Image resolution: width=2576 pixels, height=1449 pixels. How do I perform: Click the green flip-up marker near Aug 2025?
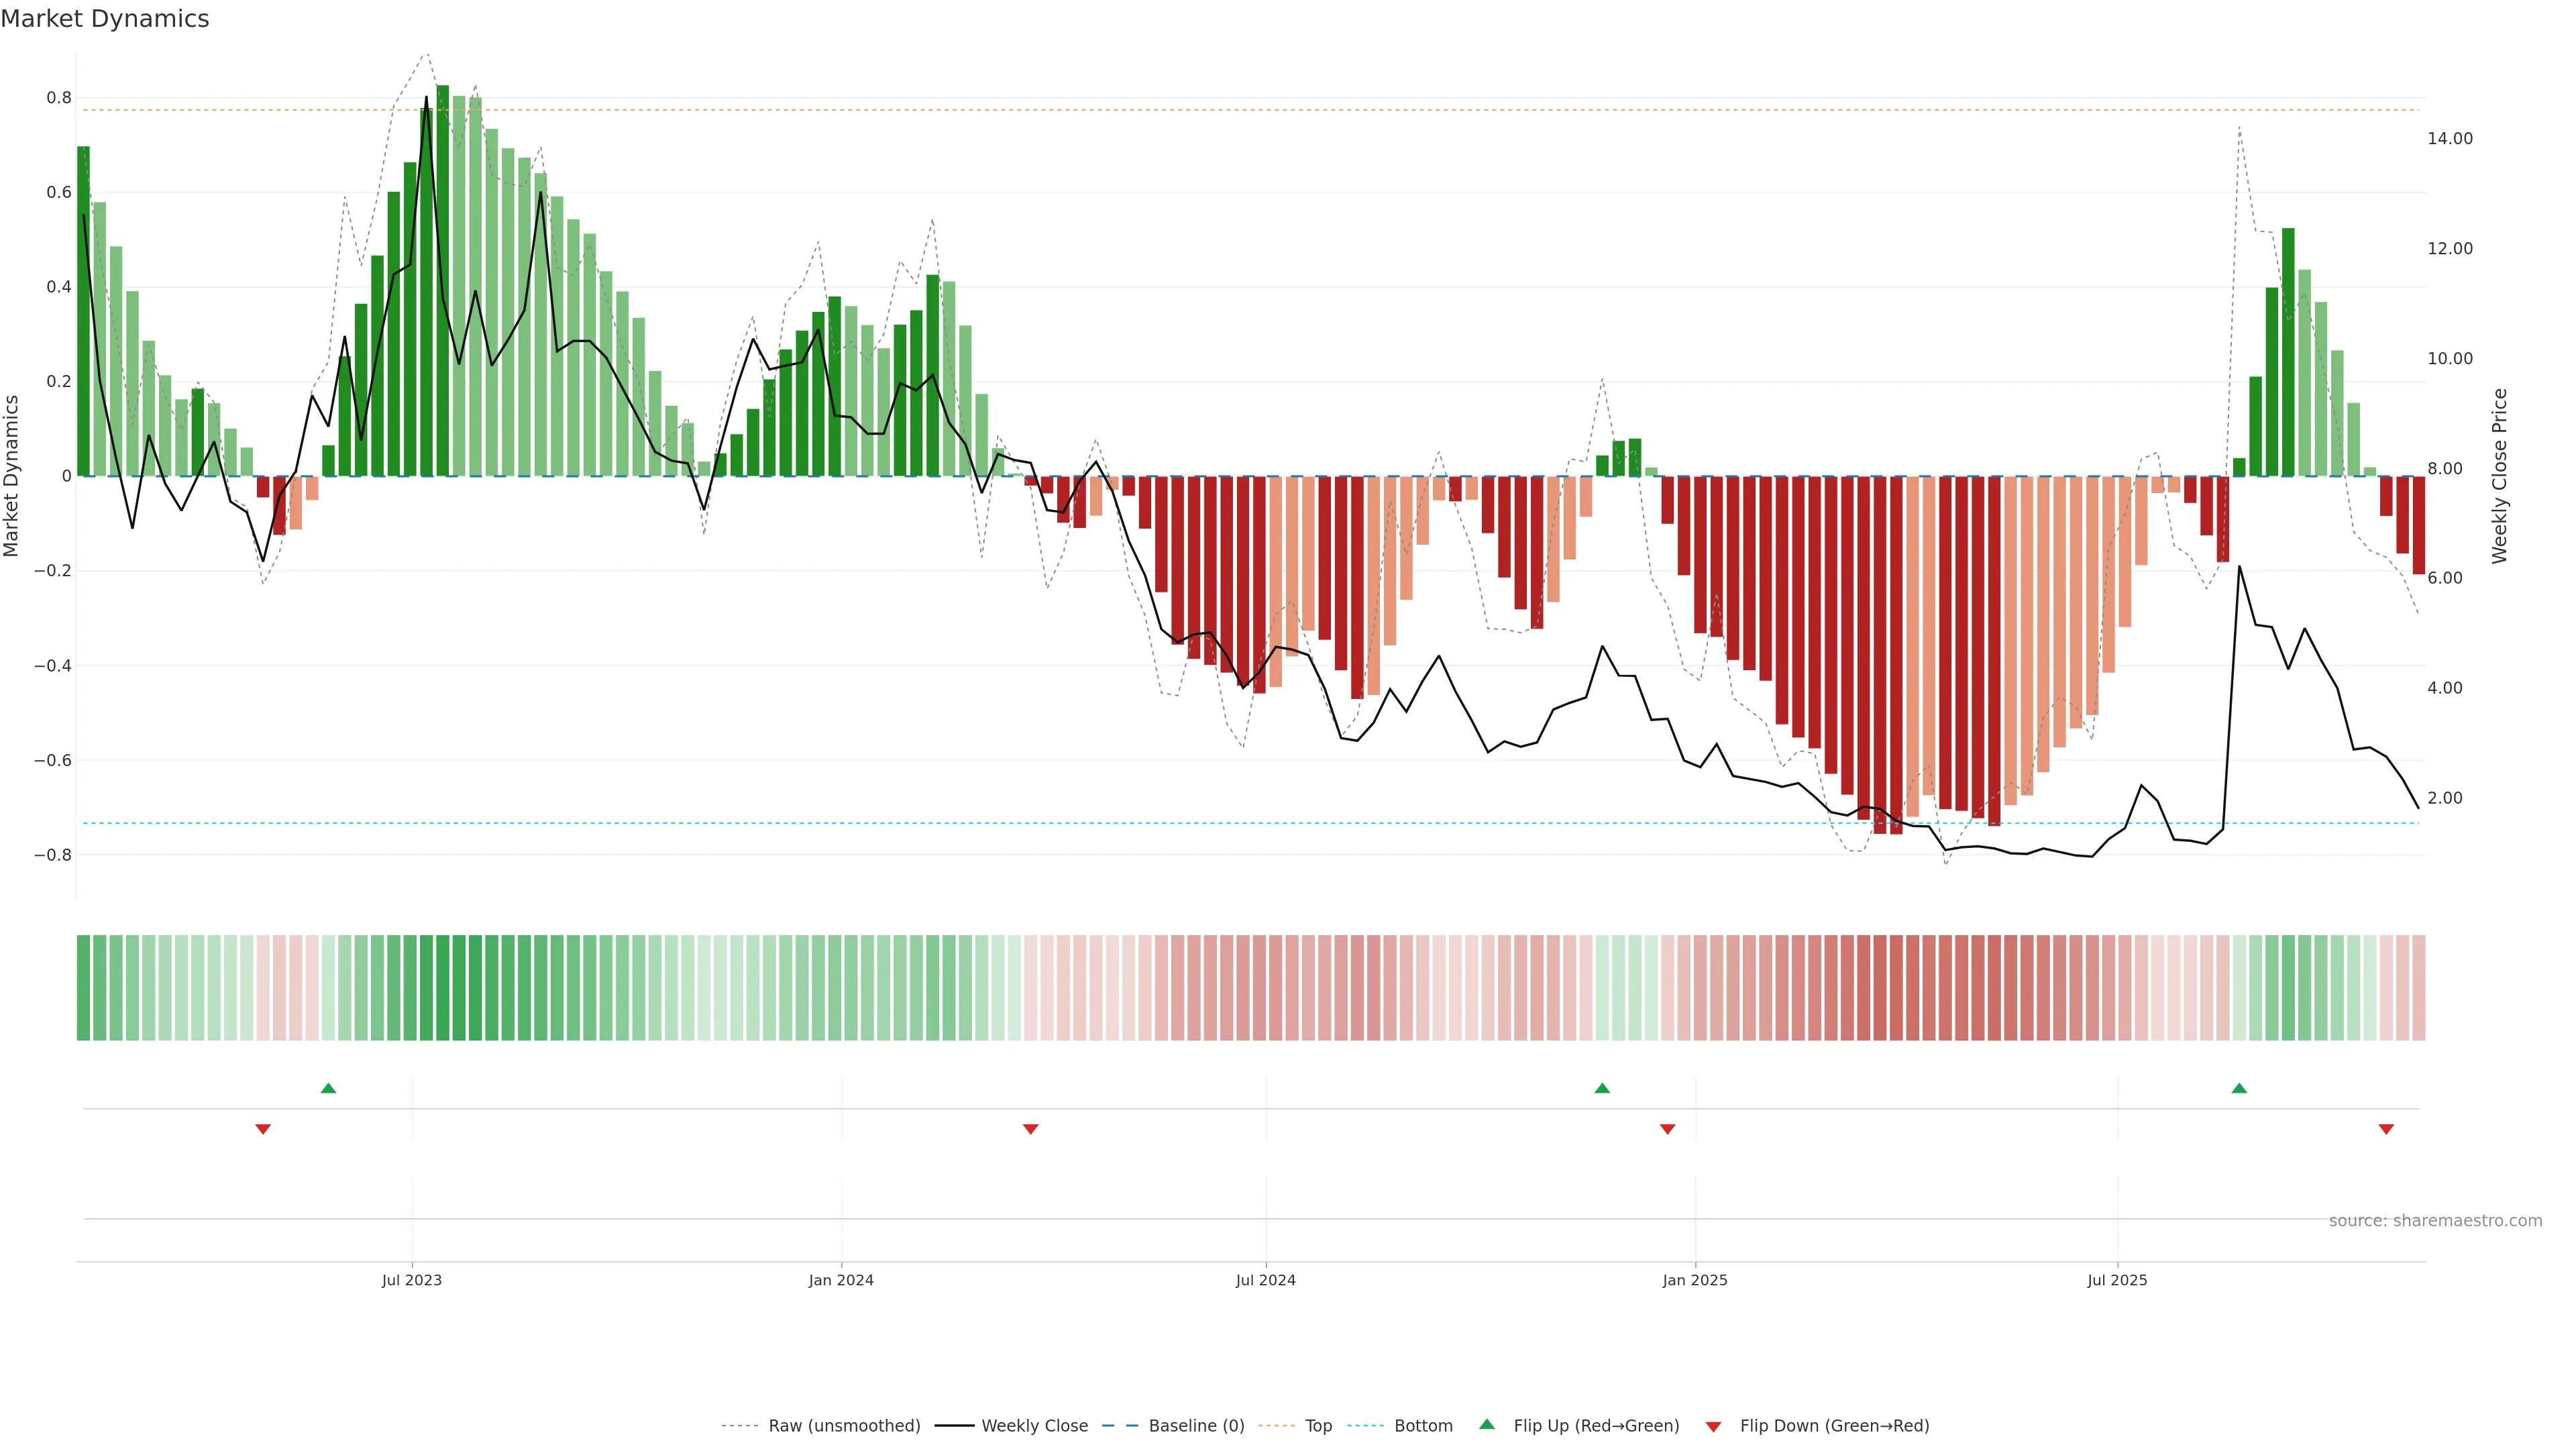pyautogui.click(x=2239, y=1088)
